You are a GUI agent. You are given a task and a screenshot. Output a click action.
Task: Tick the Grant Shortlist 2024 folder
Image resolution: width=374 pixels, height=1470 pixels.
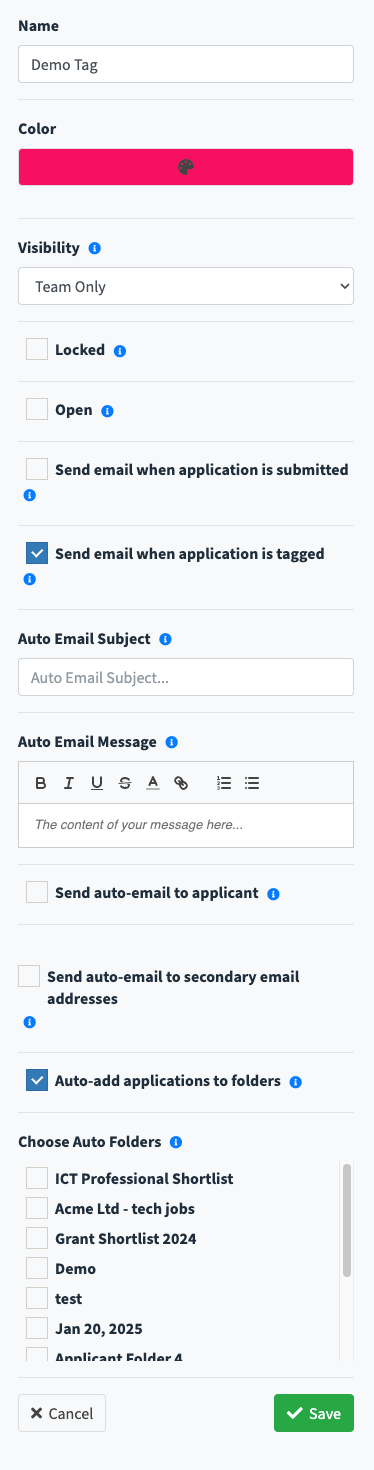pyautogui.click(x=37, y=1238)
